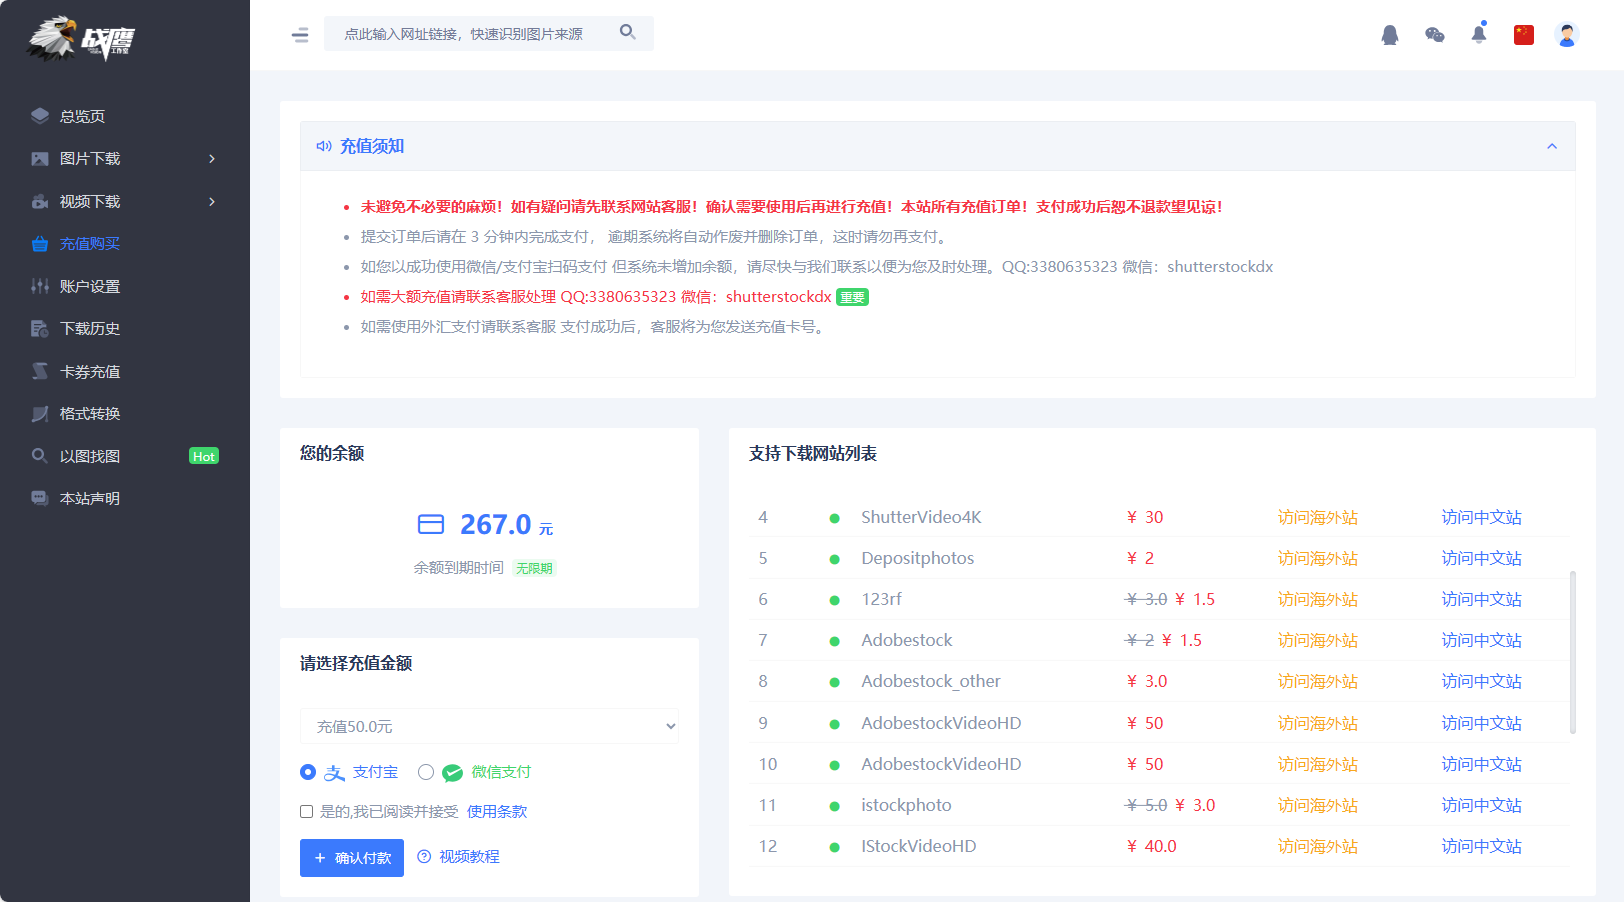This screenshot has height=902, width=1624.
Task: Click the balance credit card icon
Action: (x=431, y=524)
